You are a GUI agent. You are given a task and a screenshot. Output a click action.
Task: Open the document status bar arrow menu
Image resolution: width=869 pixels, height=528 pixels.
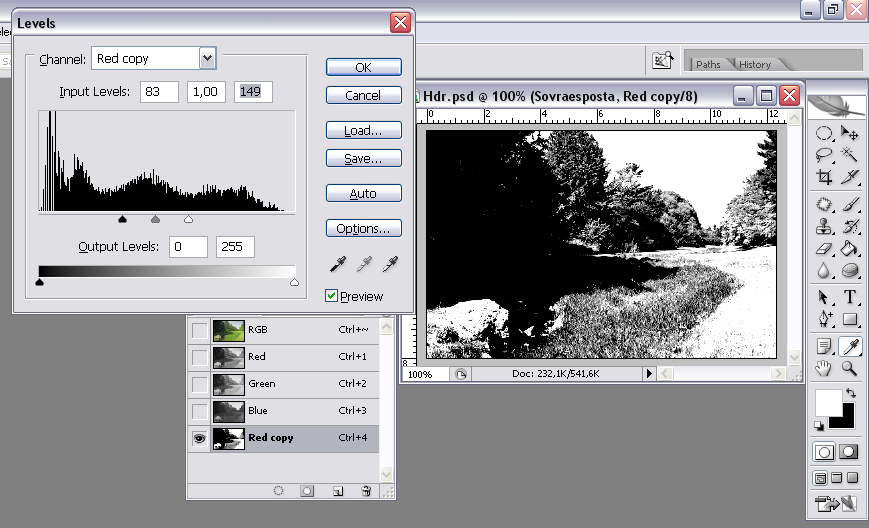648,373
